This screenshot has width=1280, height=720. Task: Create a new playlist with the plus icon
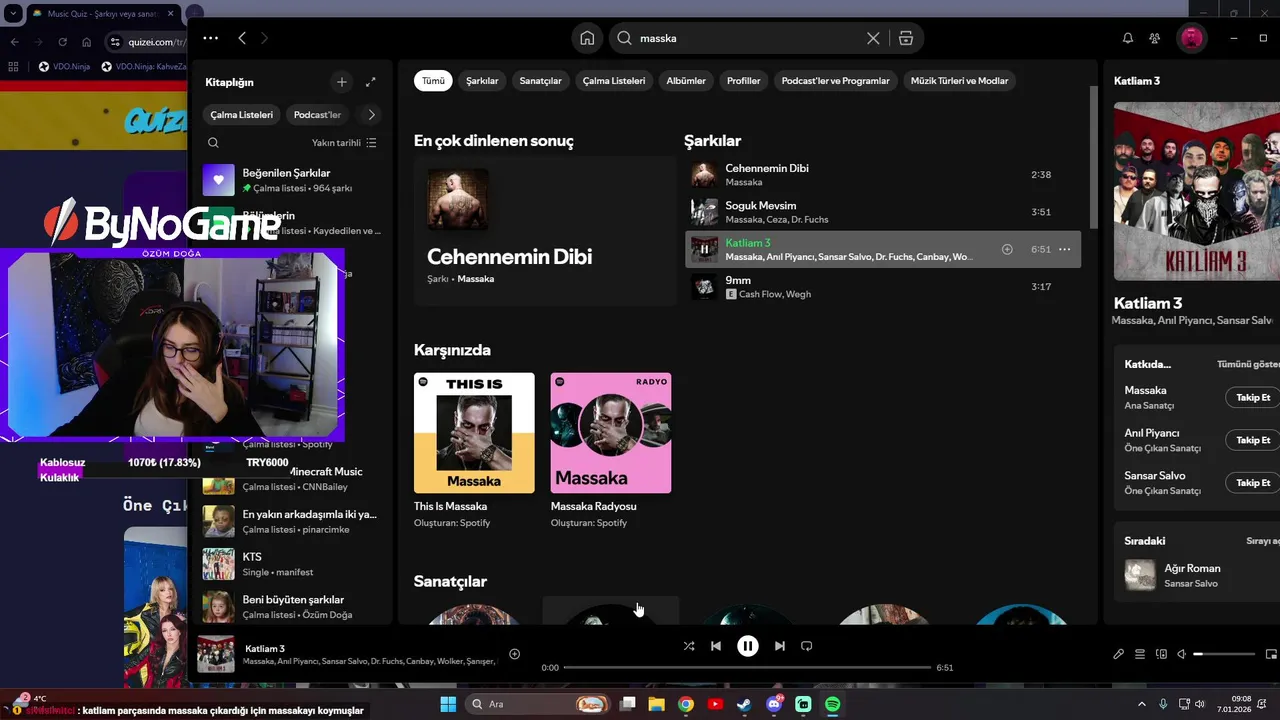pyautogui.click(x=342, y=82)
